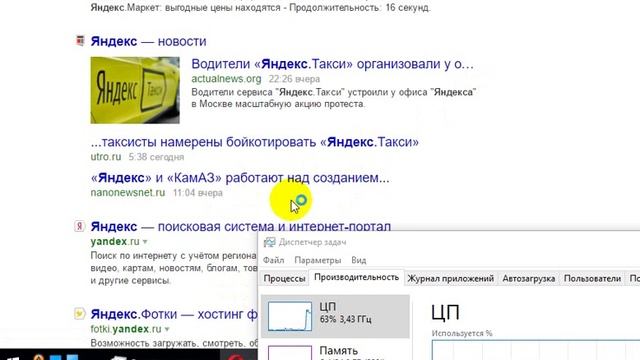The height and width of the screenshot is (360, 640).
Task: Click the ЦП mini usage graph thumbnail
Action: [290, 316]
